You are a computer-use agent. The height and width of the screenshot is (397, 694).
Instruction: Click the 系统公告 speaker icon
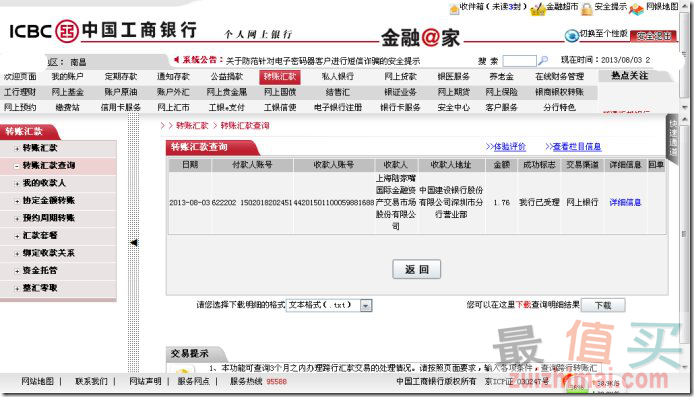pos(177,59)
